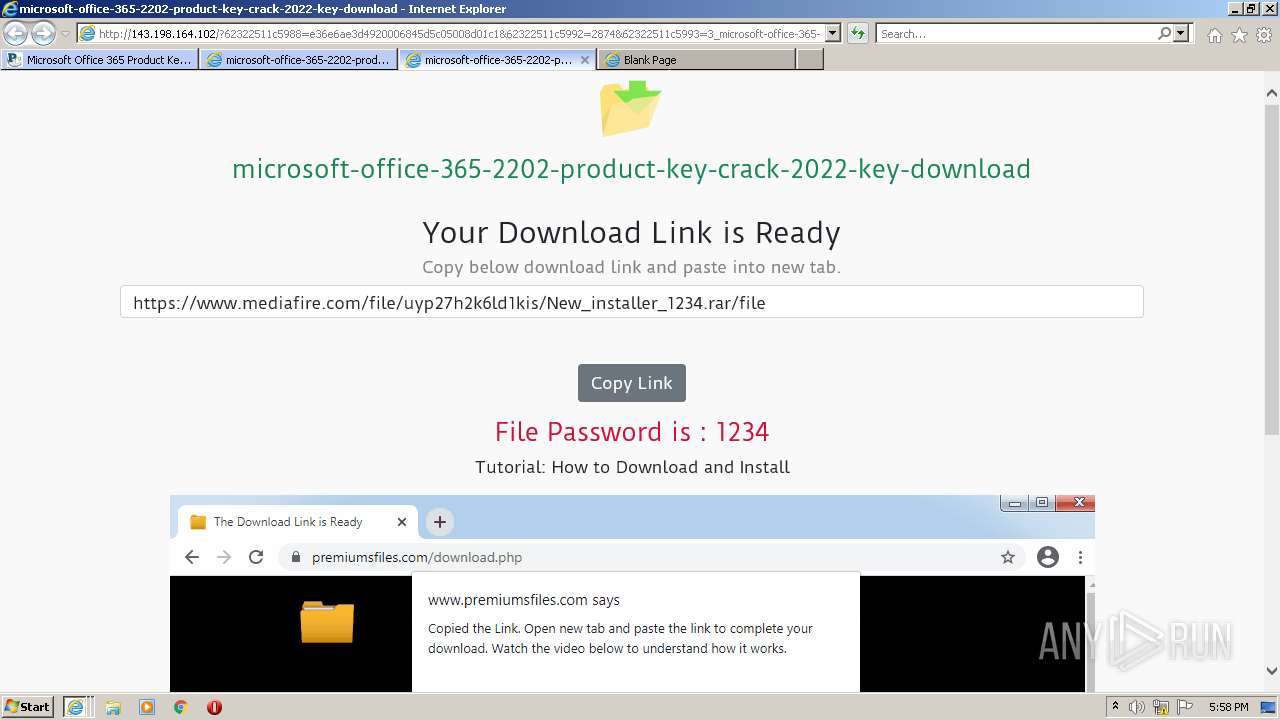Viewport: 1280px width, 720px height.
Task: Click the Copy Link button
Action: 631,383
